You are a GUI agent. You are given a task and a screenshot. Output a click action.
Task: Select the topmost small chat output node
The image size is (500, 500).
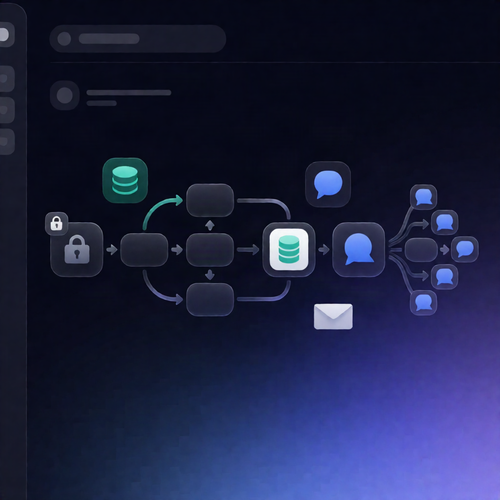click(x=423, y=197)
